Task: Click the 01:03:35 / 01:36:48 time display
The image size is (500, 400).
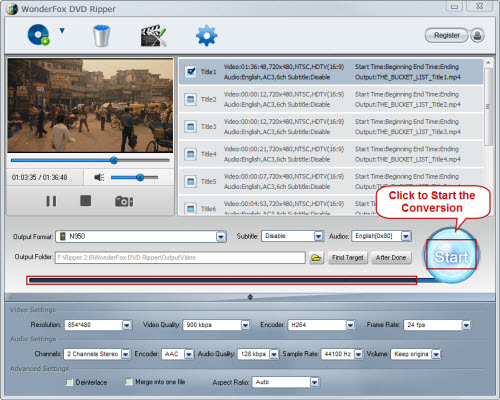Action: [x=39, y=177]
